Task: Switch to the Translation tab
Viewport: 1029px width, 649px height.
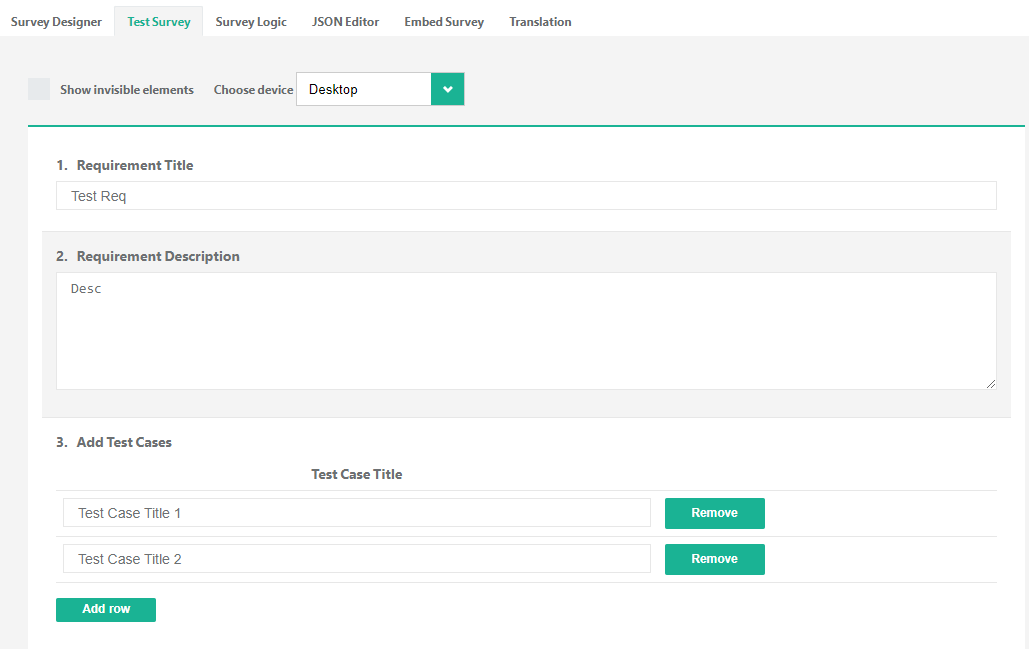Action: [540, 21]
